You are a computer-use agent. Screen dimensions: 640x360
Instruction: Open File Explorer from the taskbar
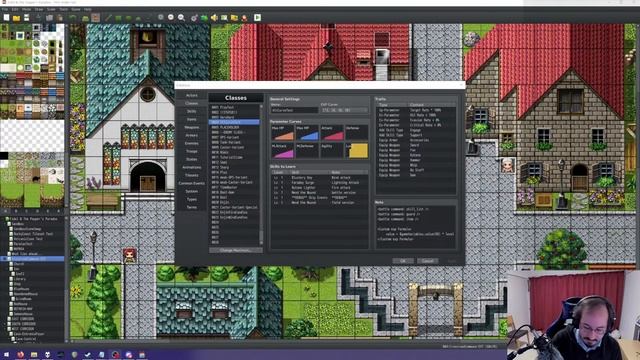(x=34, y=355)
